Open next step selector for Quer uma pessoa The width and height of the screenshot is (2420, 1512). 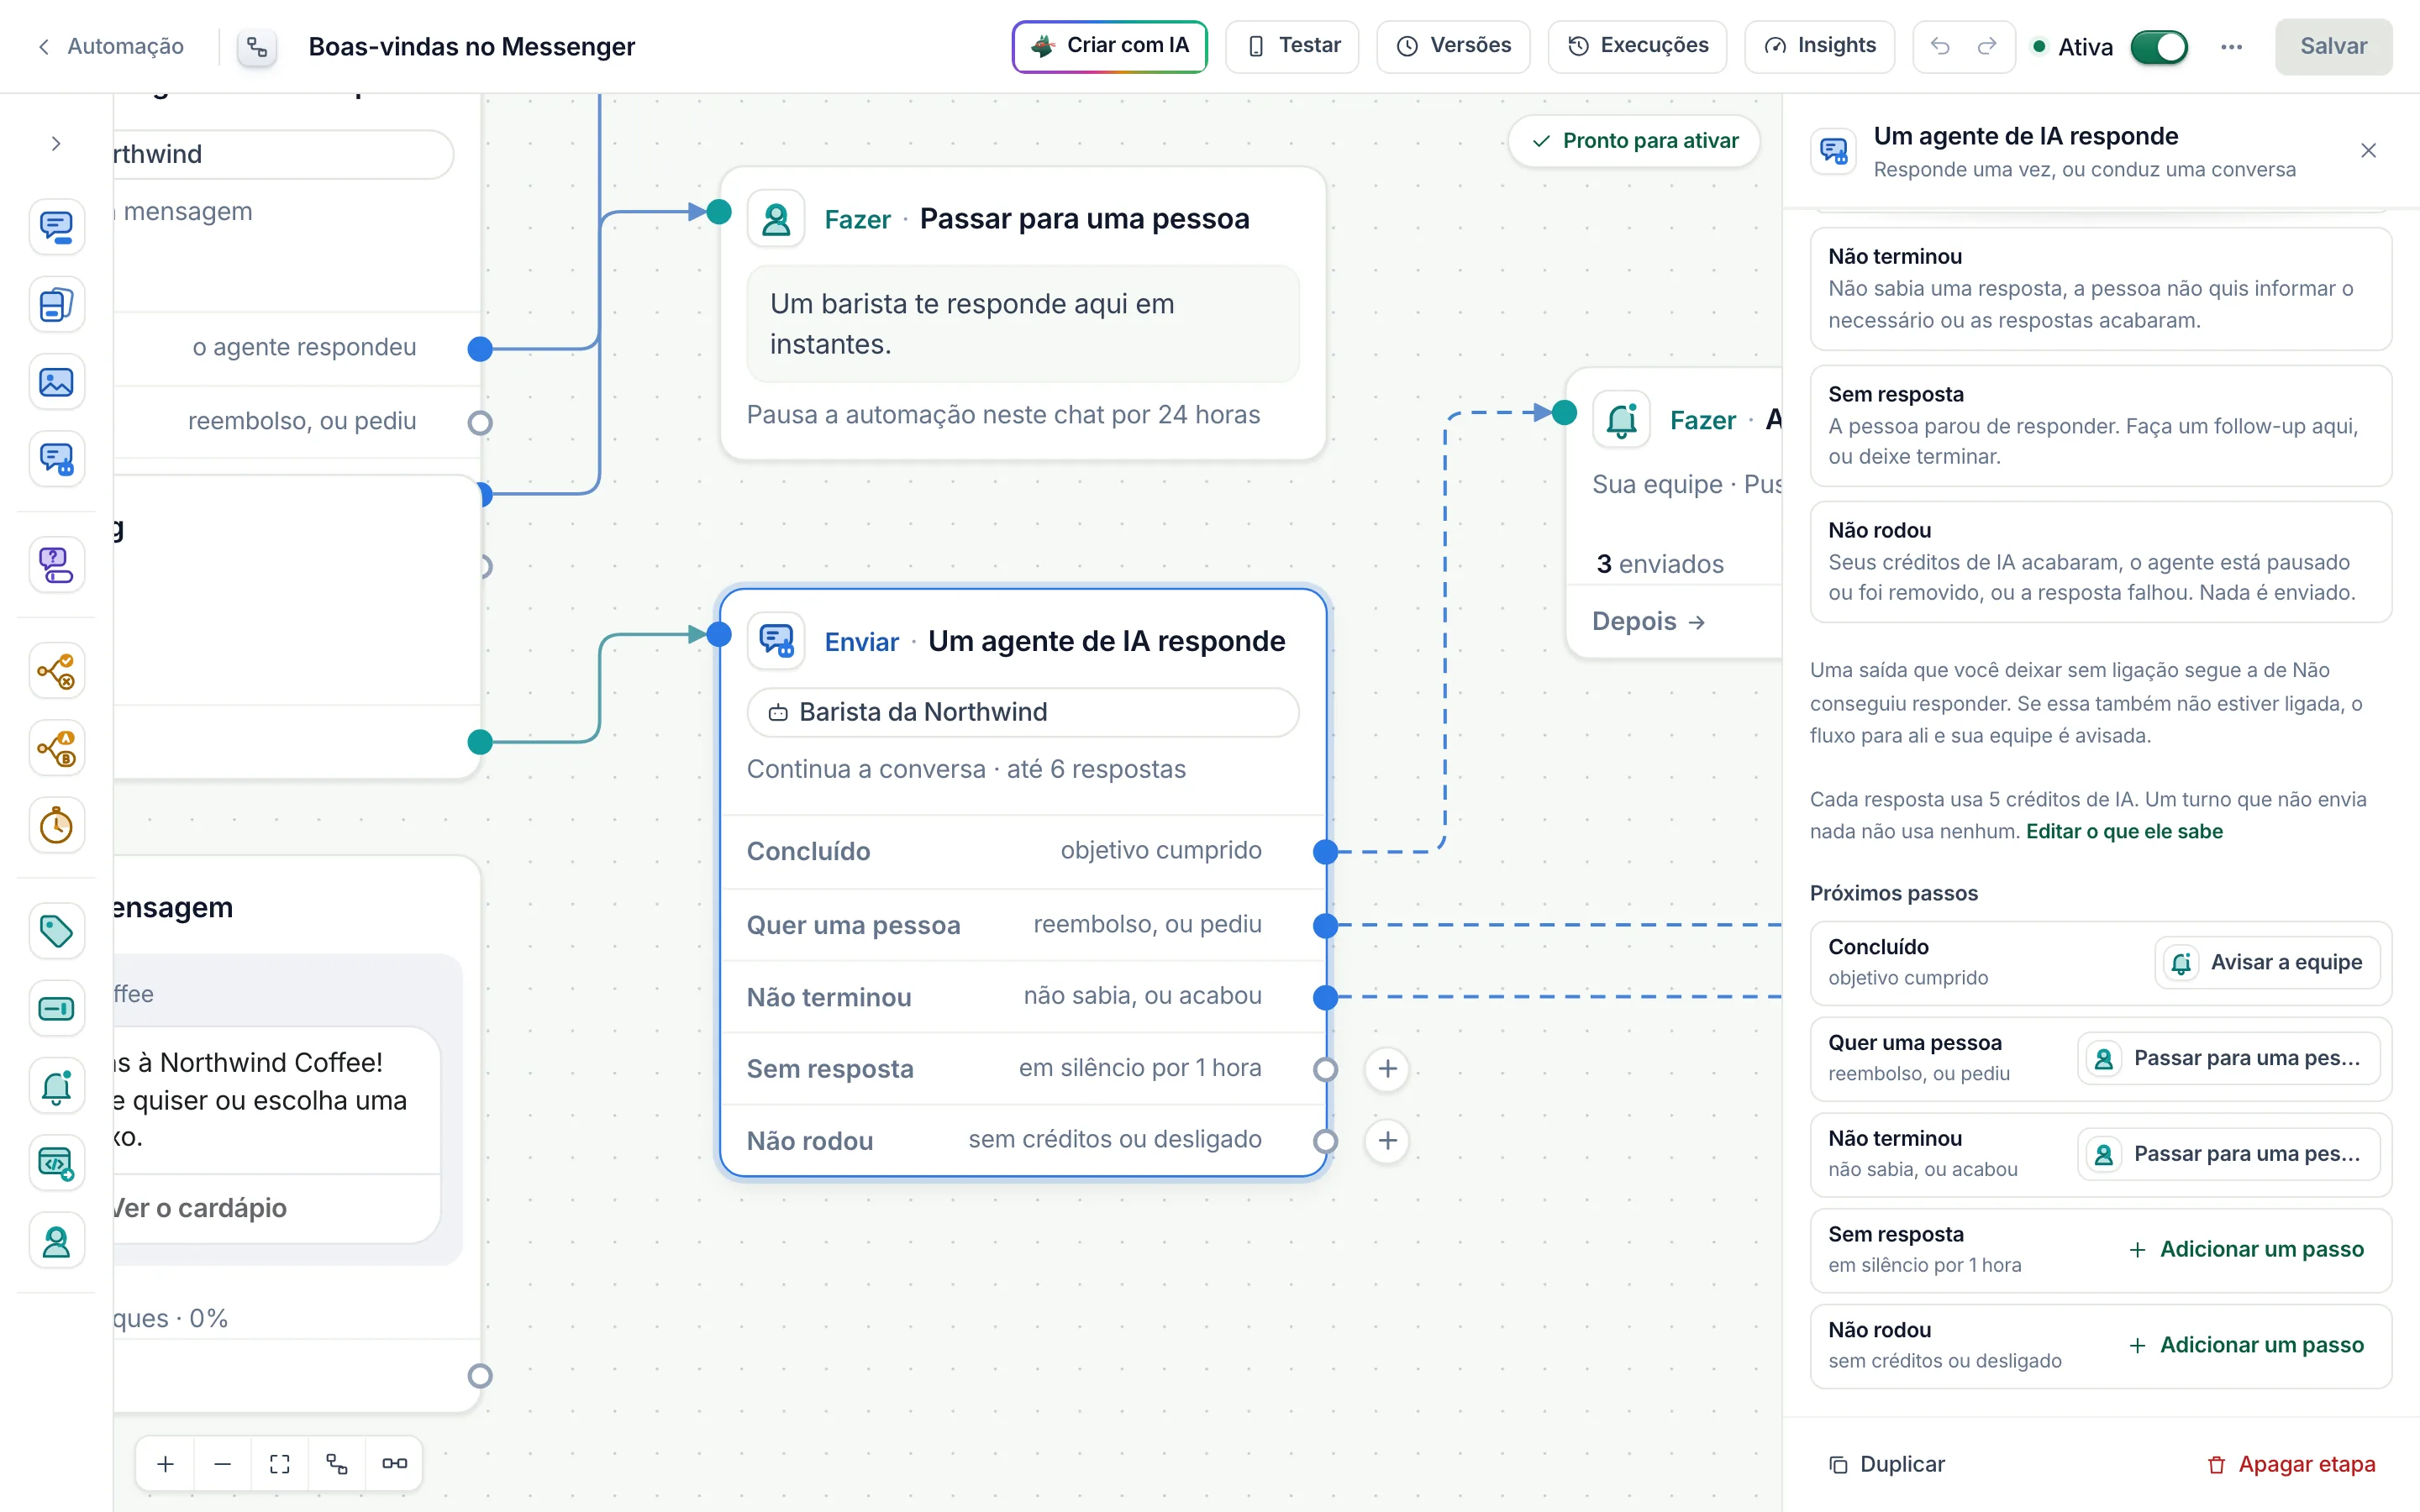click(x=2228, y=1059)
